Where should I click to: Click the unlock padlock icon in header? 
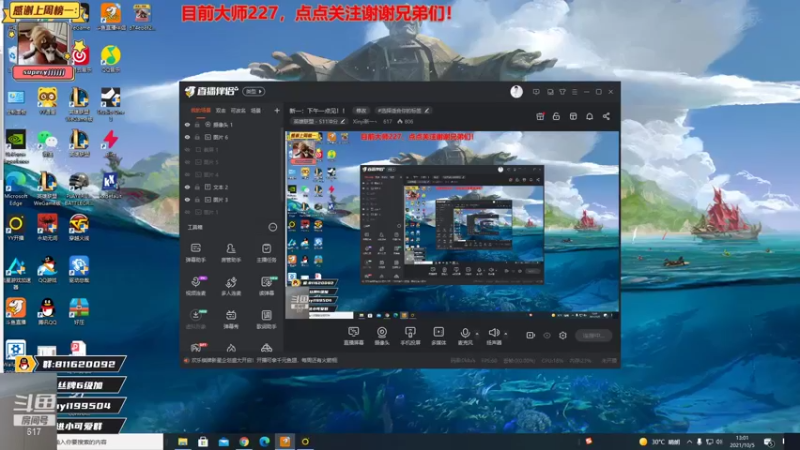(556, 116)
